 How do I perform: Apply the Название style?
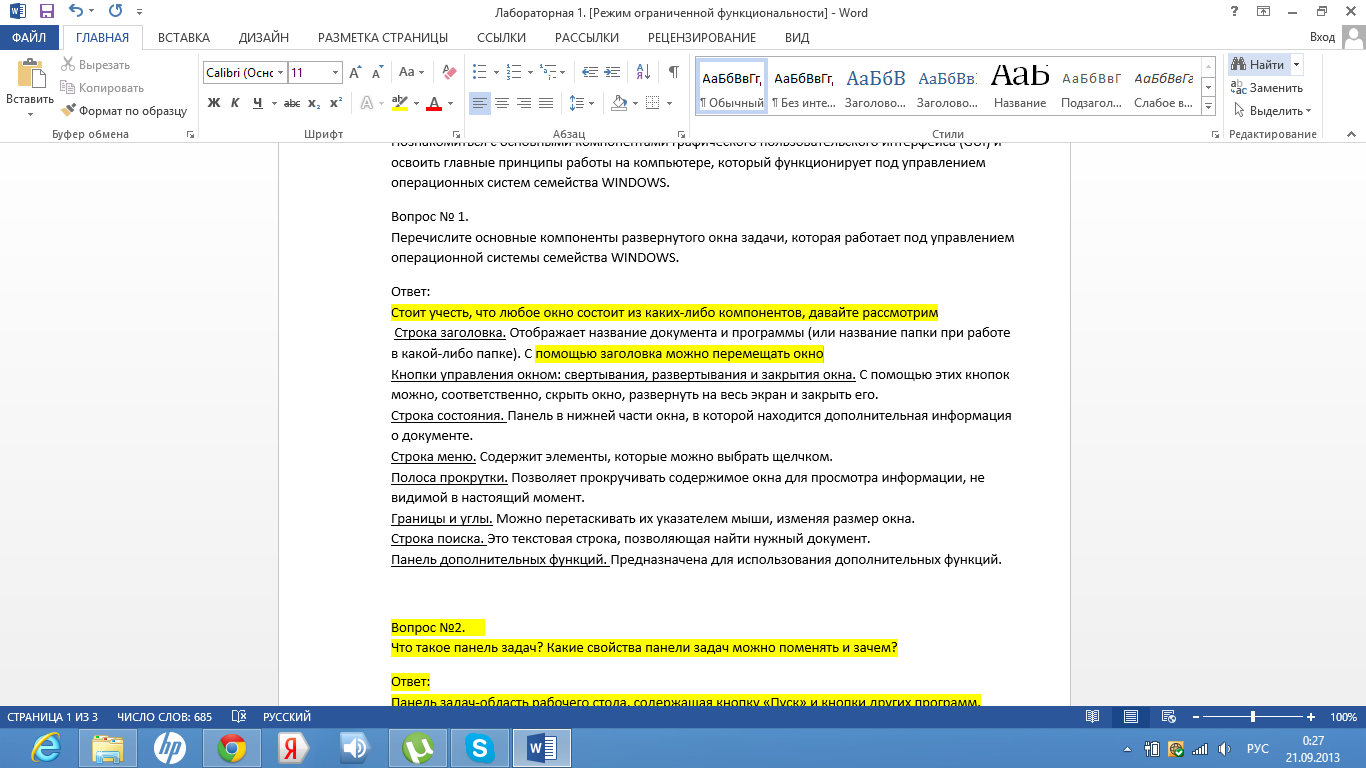click(1020, 87)
